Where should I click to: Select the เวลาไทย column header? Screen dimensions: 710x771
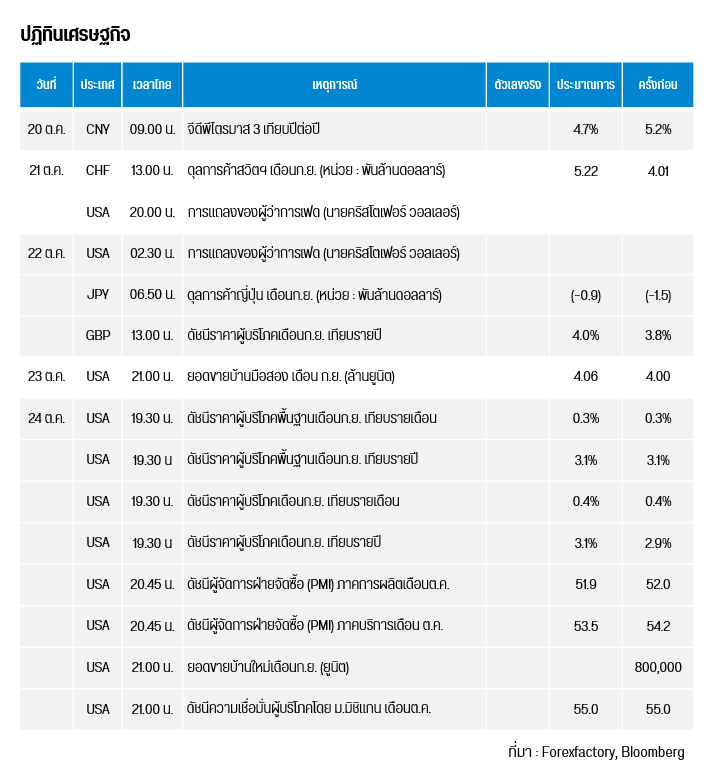pyautogui.click(x=152, y=85)
